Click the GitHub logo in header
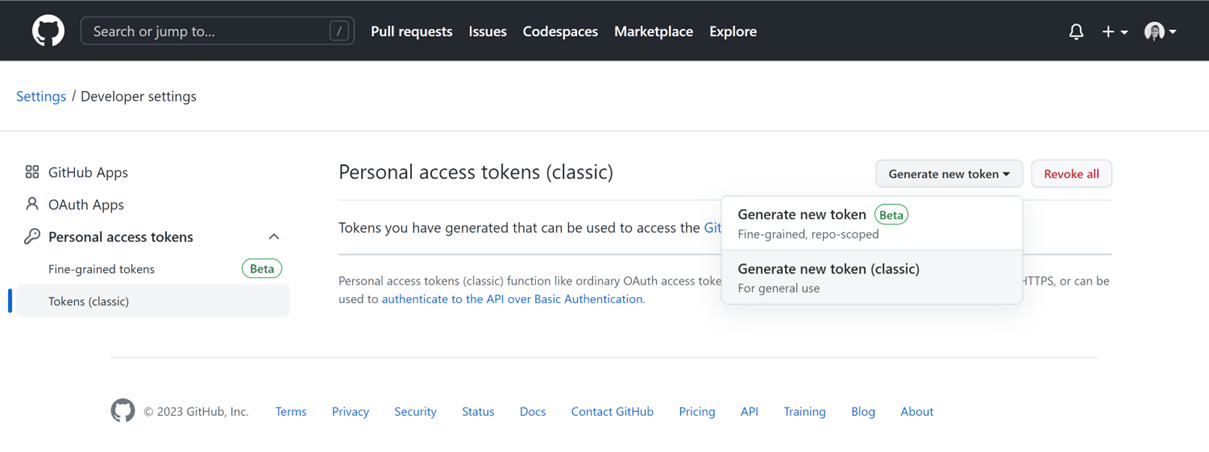Image resolution: width=1209 pixels, height=452 pixels. (x=48, y=31)
